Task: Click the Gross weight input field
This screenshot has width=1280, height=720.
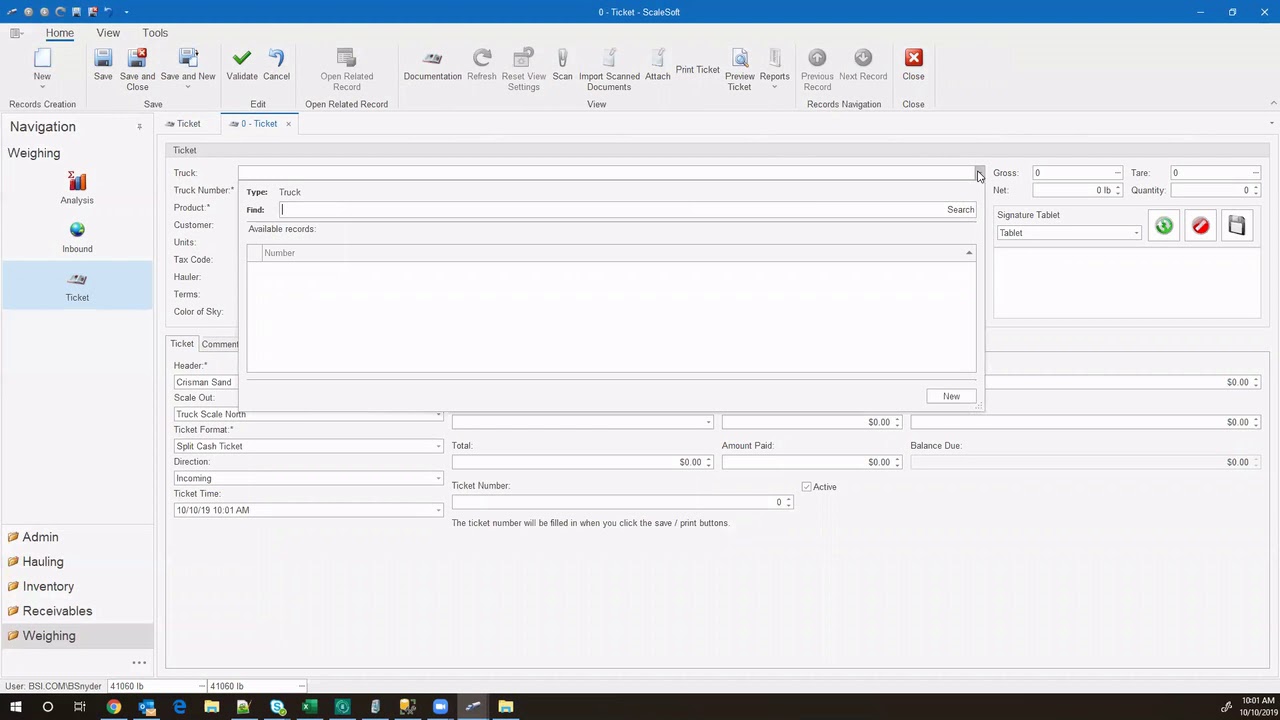Action: tap(1077, 173)
